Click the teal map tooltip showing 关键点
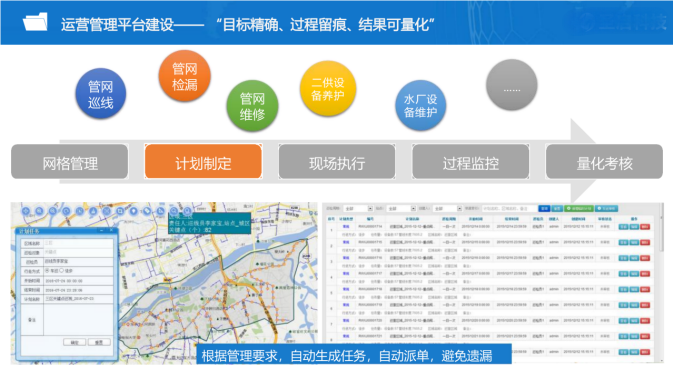The height and width of the screenshot is (378, 673). 209,223
